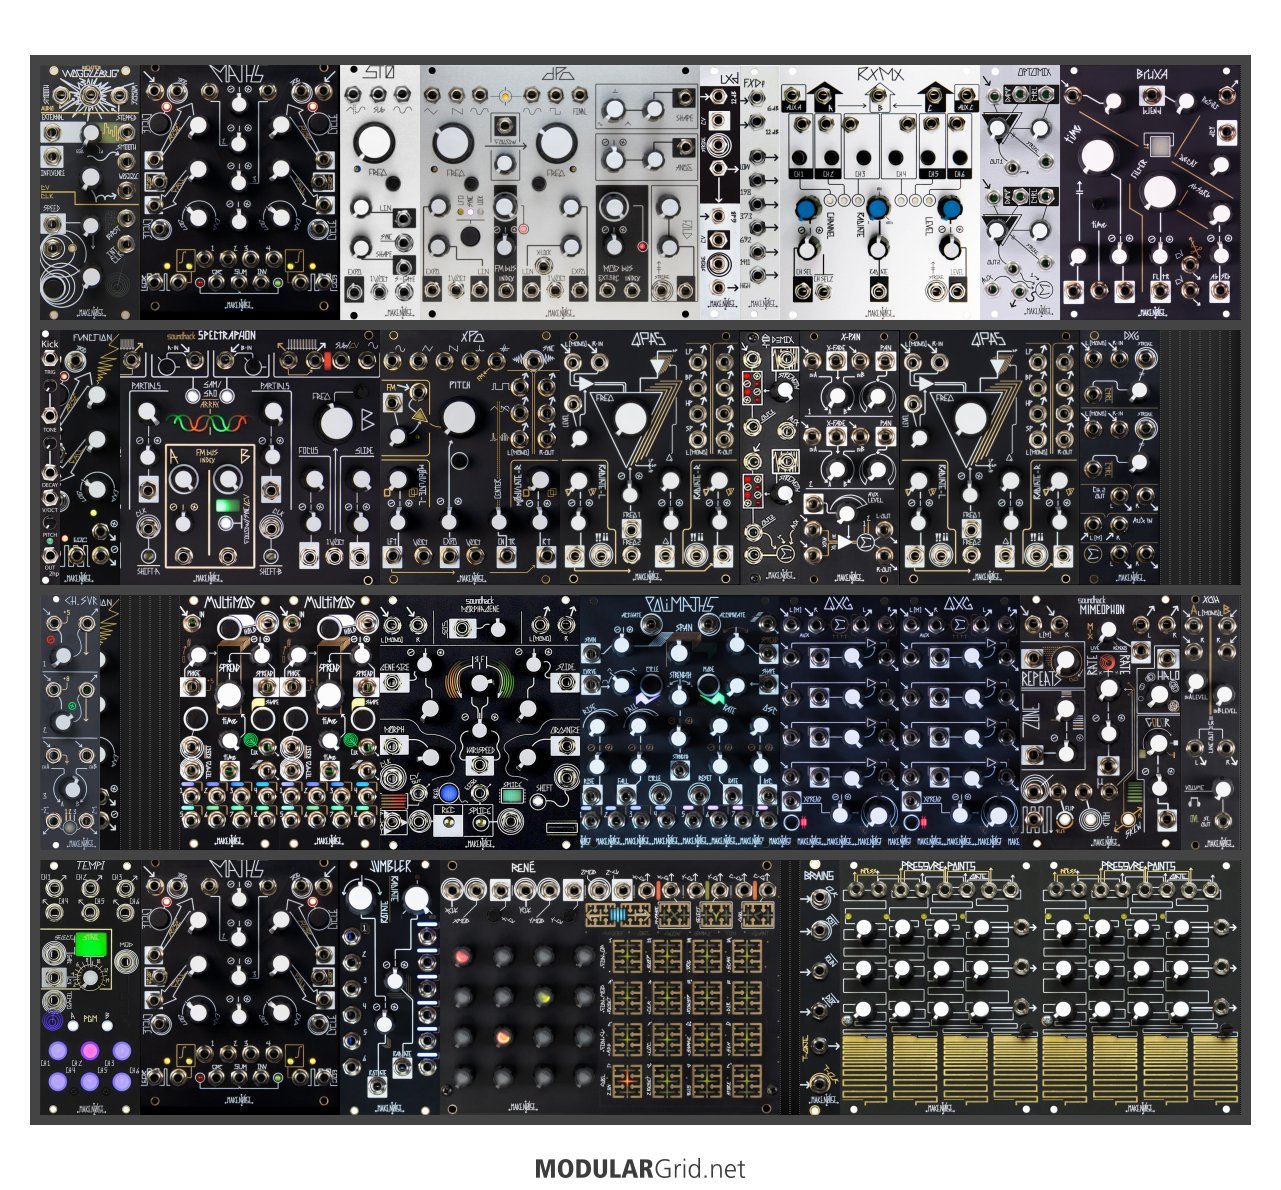The height and width of the screenshot is (1190, 1281).
Task: Toggle the Flip button on Mimeophon
Action: tap(1067, 819)
